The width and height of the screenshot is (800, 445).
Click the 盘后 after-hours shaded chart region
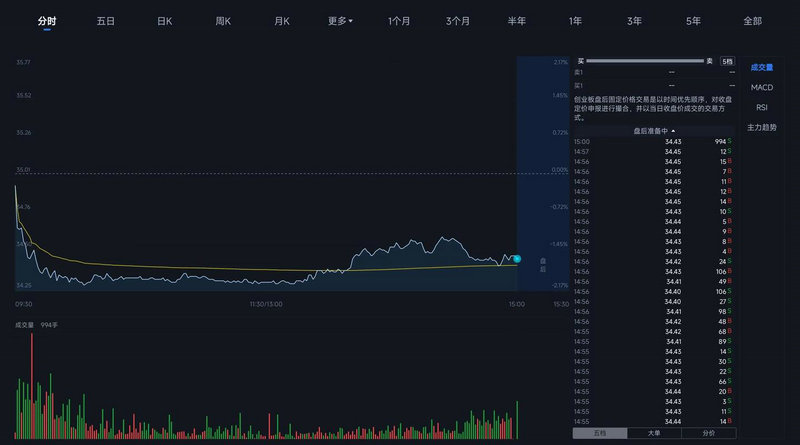click(543, 180)
